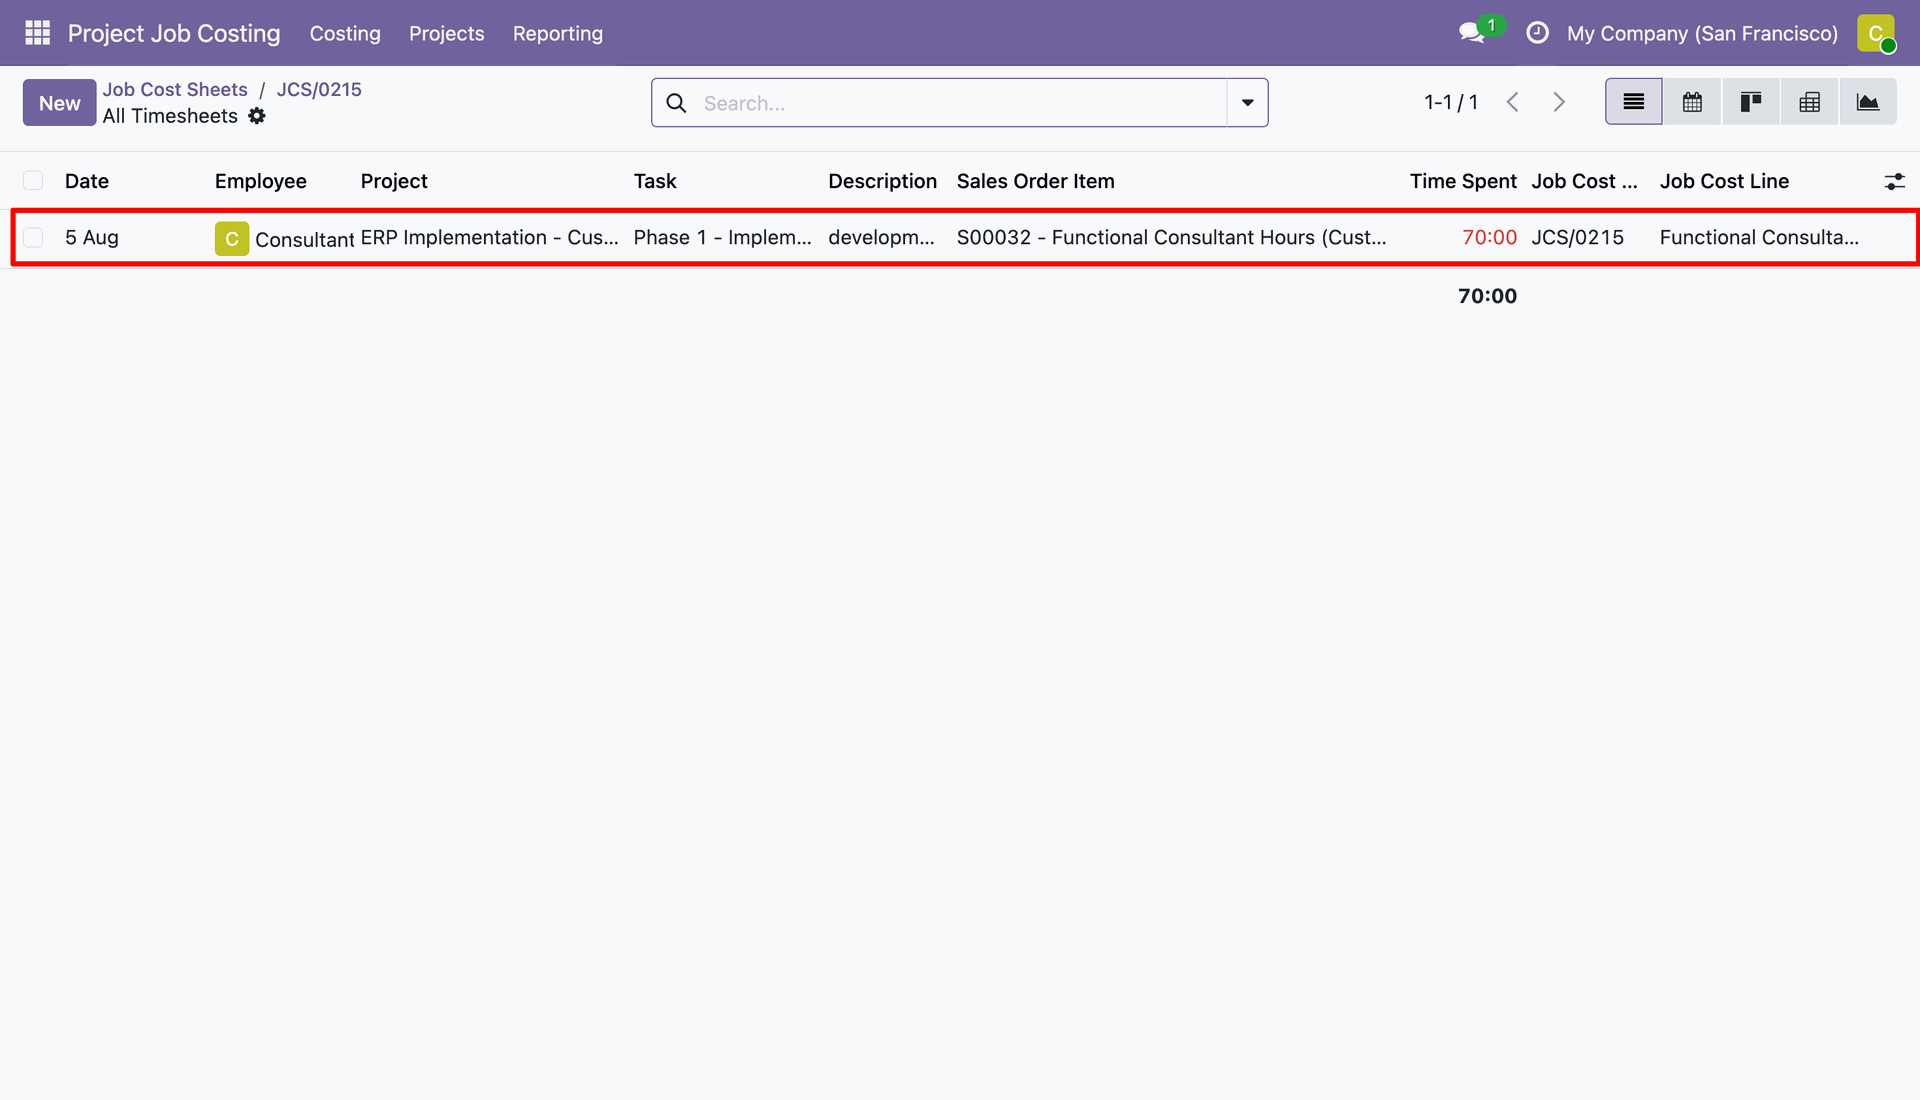Image resolution: width=1920 pixels, height=1100 pixels.
Task: Open the activities clock icon
Action: point(1537,33)
